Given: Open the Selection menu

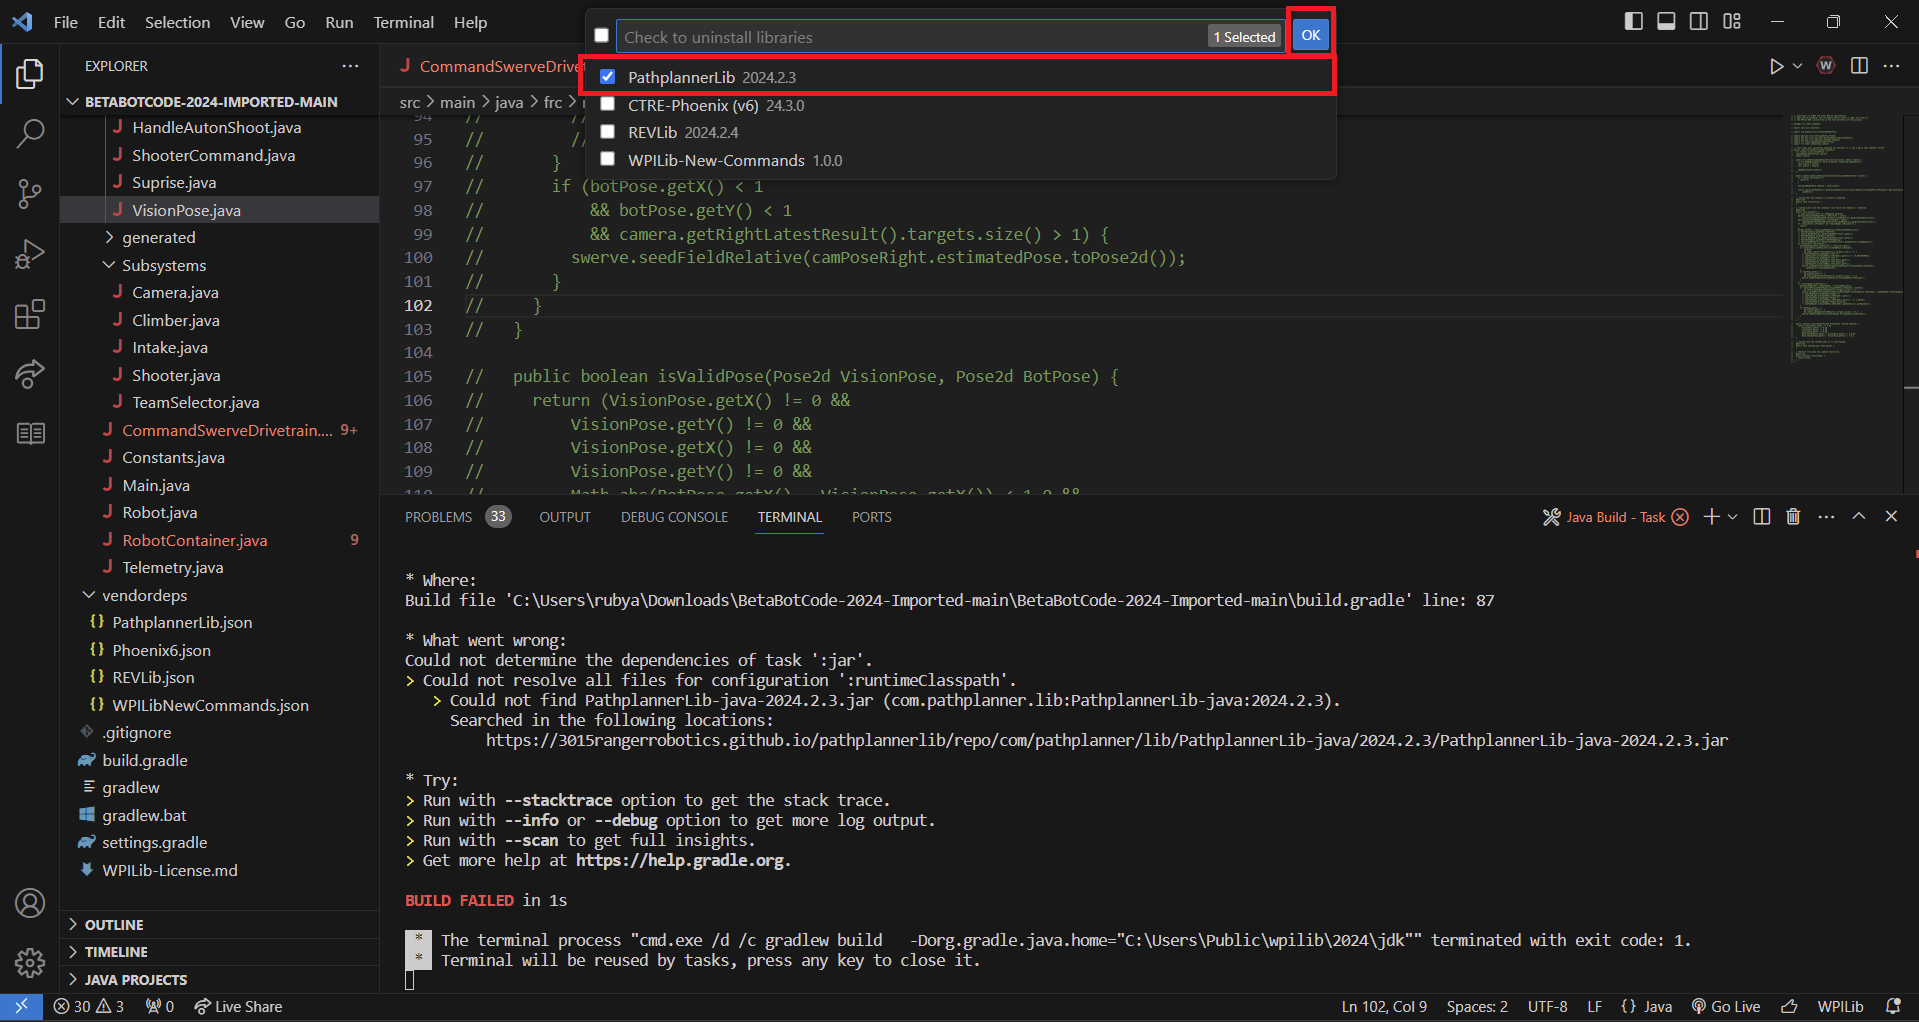Looking at the screenshot, I should (x=177, y=22).
